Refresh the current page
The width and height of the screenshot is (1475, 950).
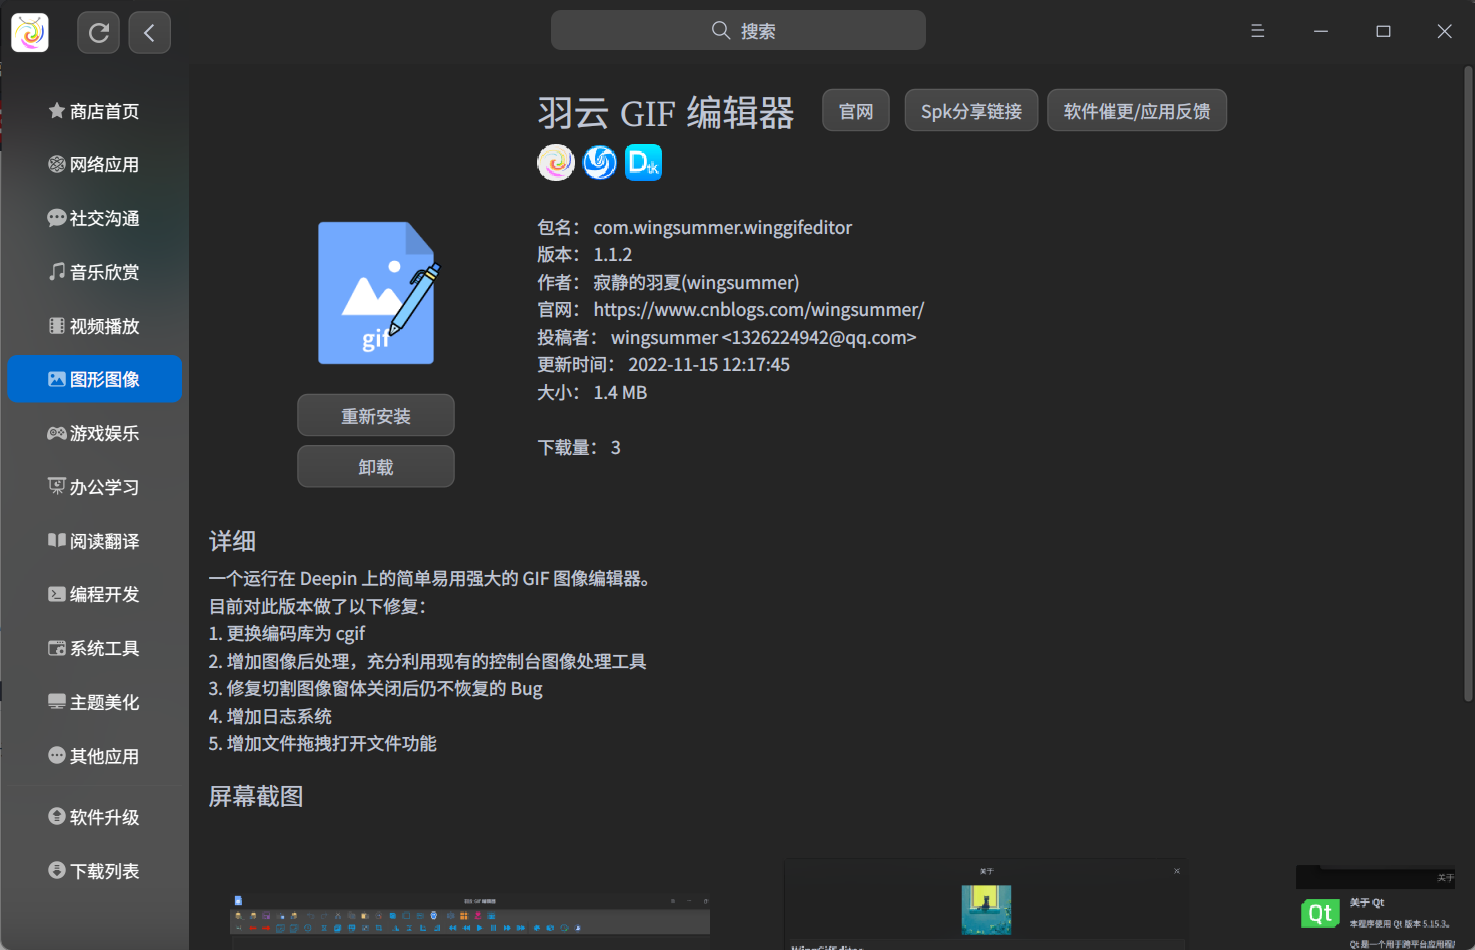[99, 33]
